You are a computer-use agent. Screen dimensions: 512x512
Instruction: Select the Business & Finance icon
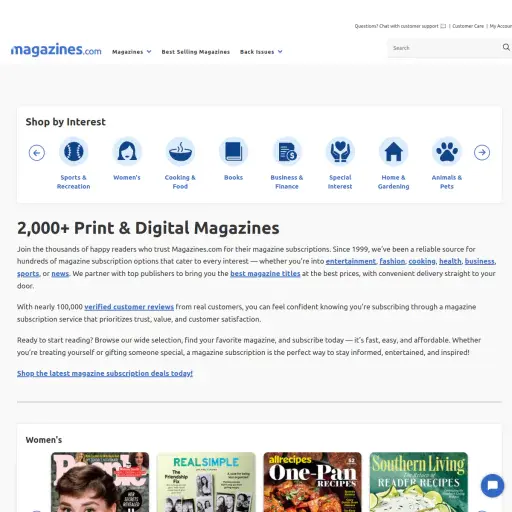(287, 152)
